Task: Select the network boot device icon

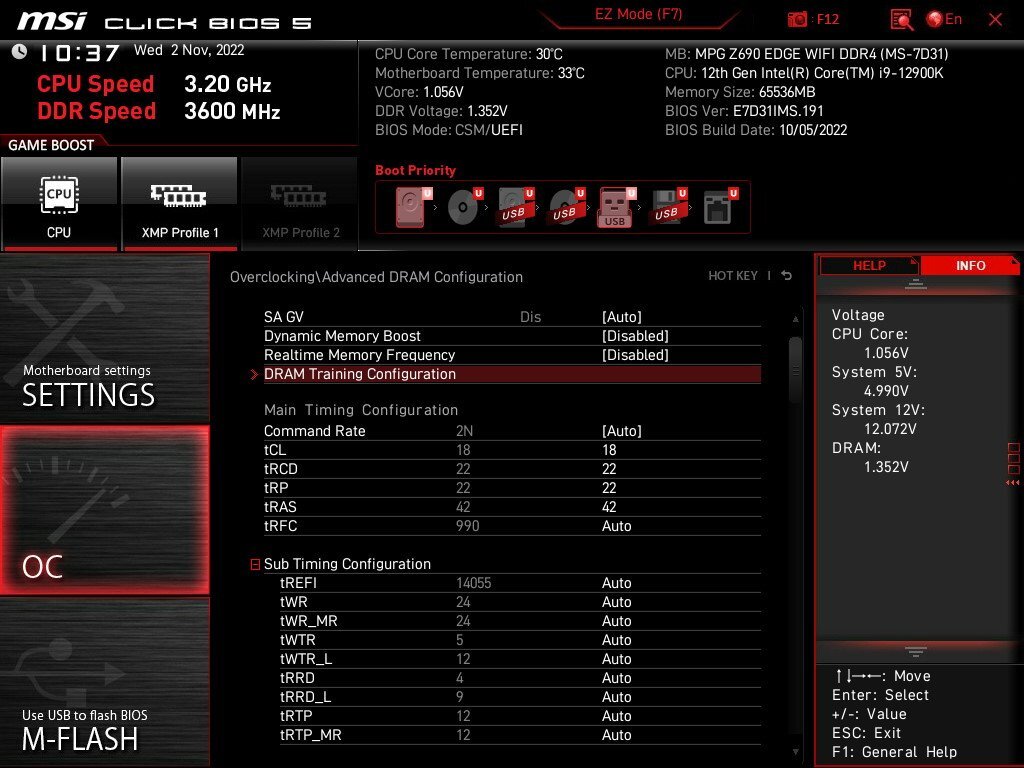Action: pos(720,207)
